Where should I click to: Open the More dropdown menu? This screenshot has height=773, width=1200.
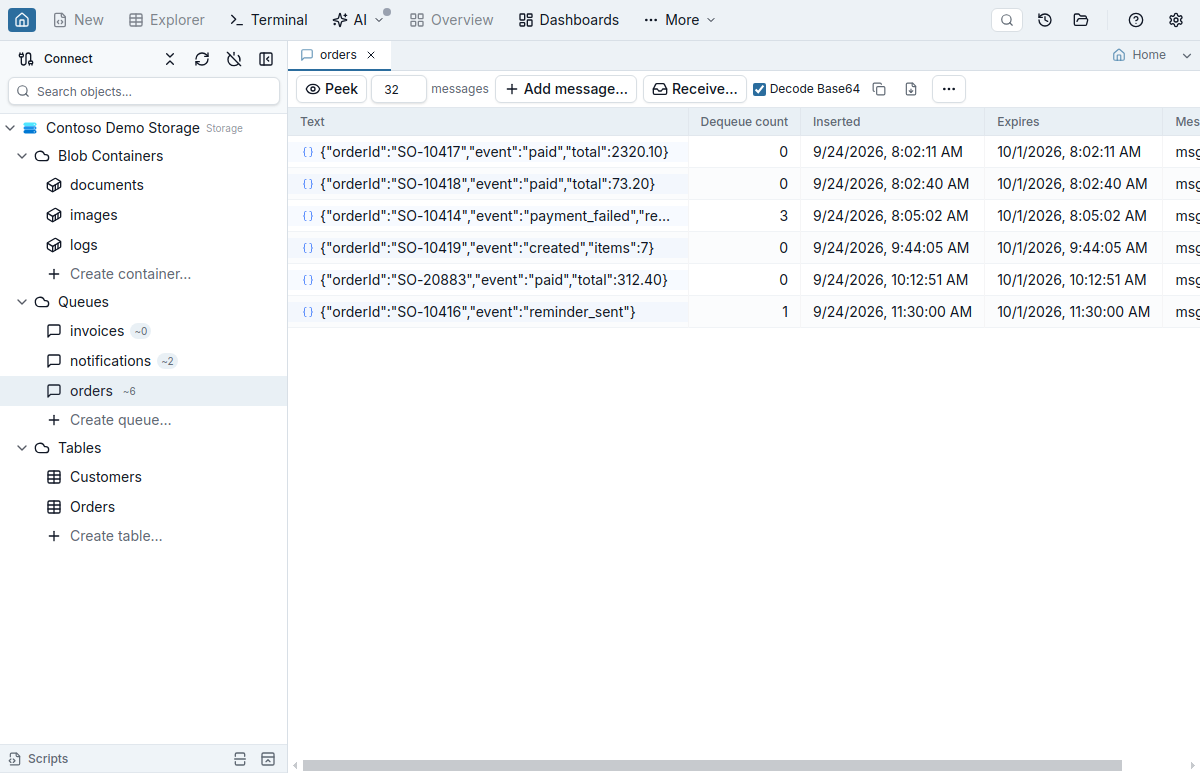pos(680,20)
